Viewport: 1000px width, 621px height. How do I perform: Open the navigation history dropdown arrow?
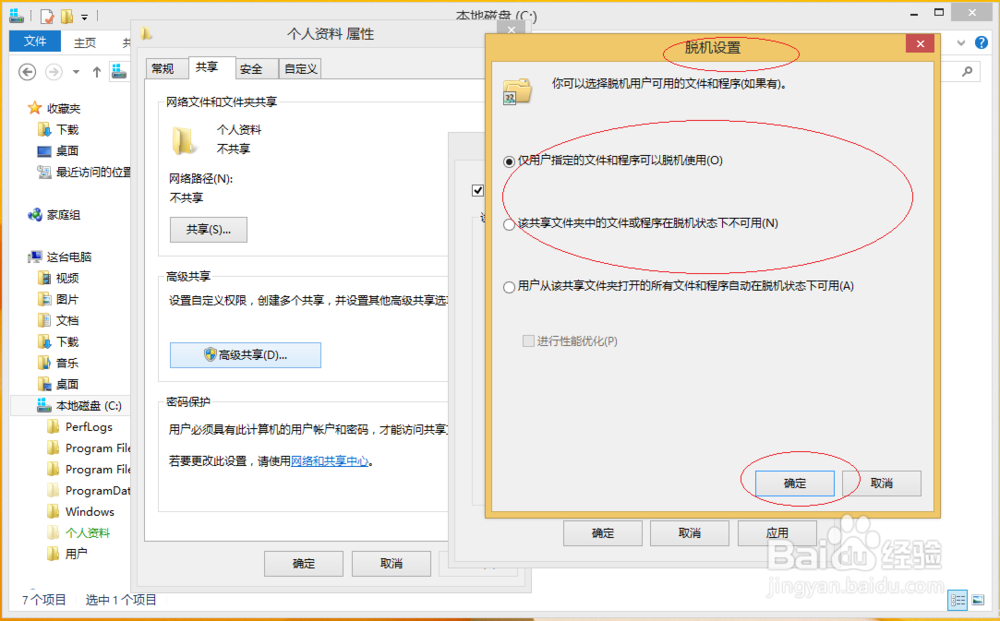[75, 71]
